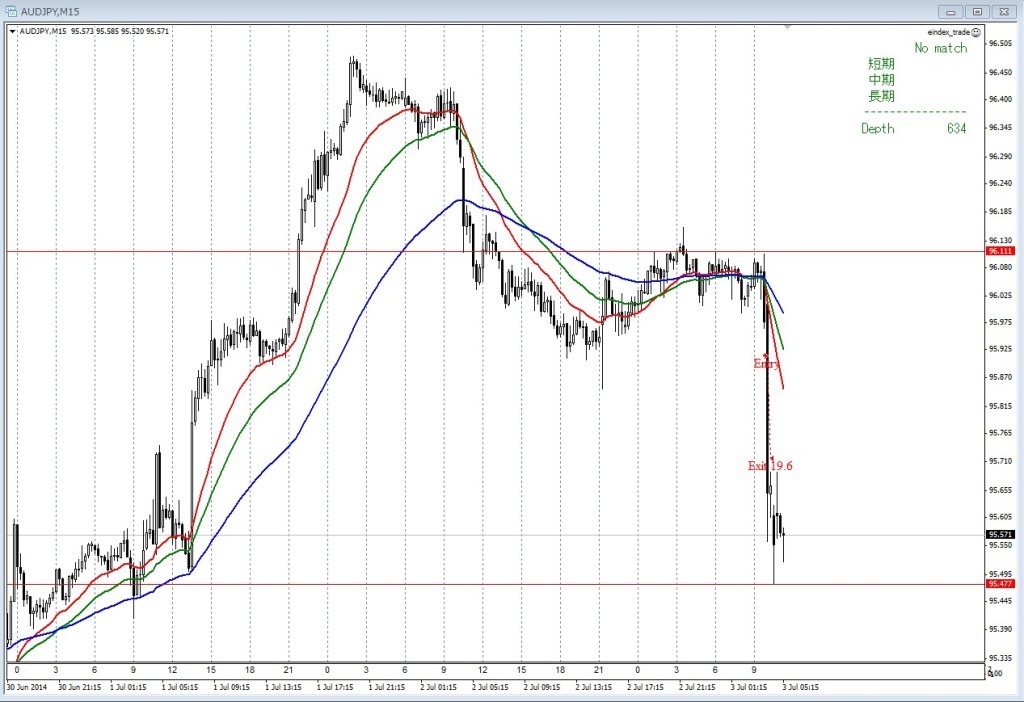Click the red 96.111 price level tag
The width and height of the screenshot is (1024, 702).
click(x=1000, y=251)
